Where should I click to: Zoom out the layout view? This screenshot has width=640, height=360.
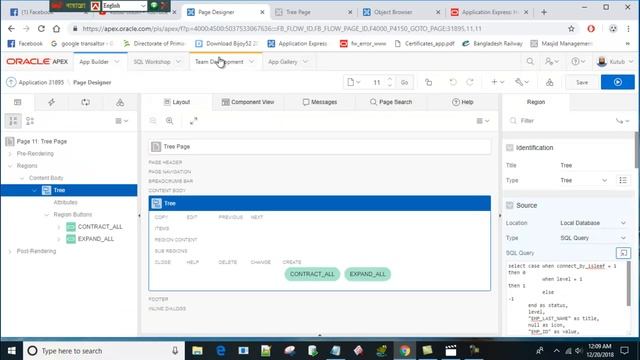pyautogui.click(x=153, y=121)
